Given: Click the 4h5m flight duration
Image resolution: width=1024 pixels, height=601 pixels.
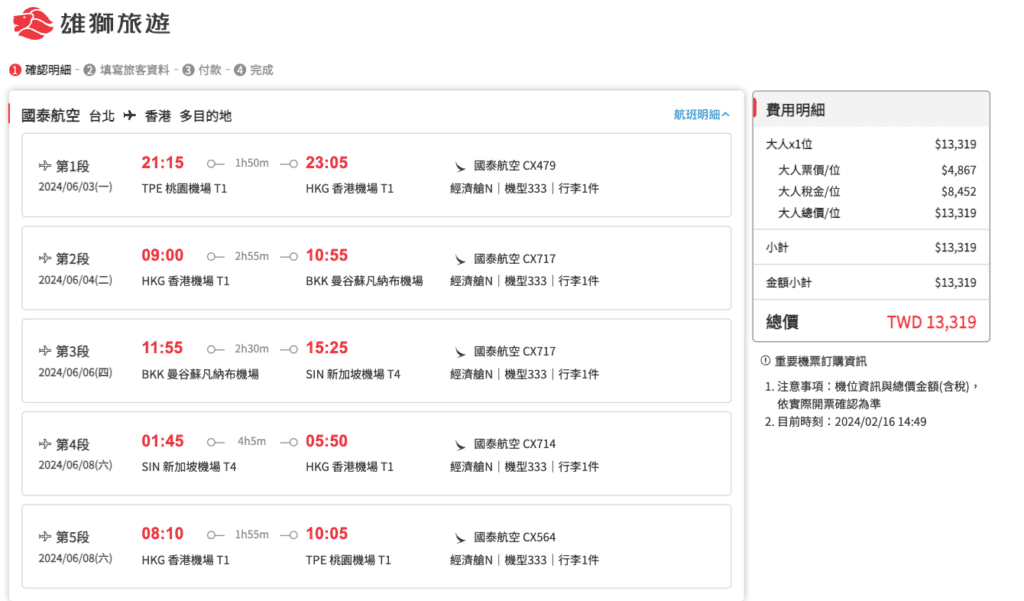Looking at the screenshot, I should (x=252, y=442).
